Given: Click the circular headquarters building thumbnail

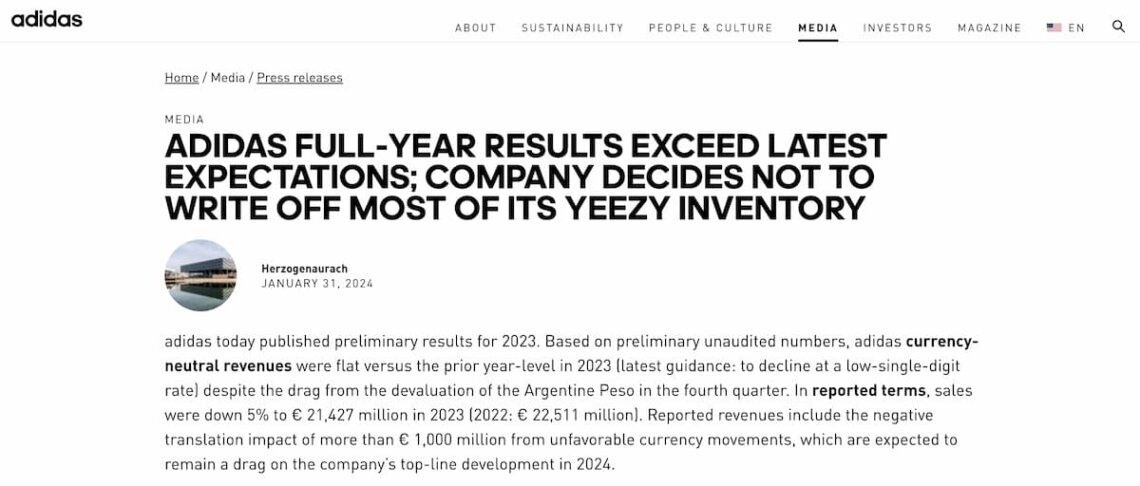Looking at the screenshot, I should click(x=200, y=275).
